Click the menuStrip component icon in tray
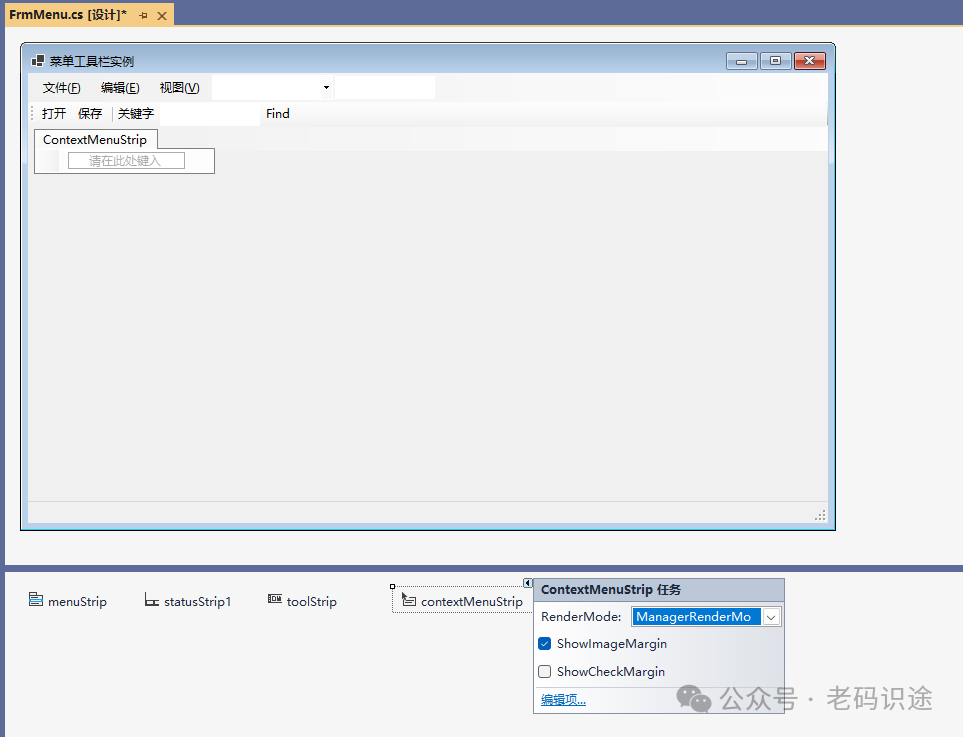Image resolution: width=963 pixels, height=737 pixels. pos(36,599)
